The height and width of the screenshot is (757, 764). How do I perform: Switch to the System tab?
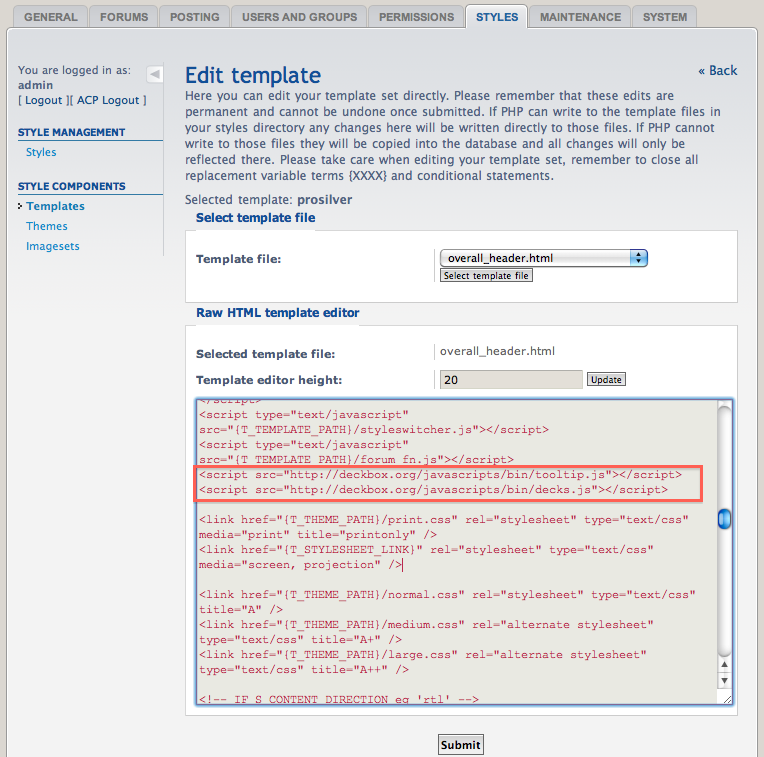click(665, 17)
